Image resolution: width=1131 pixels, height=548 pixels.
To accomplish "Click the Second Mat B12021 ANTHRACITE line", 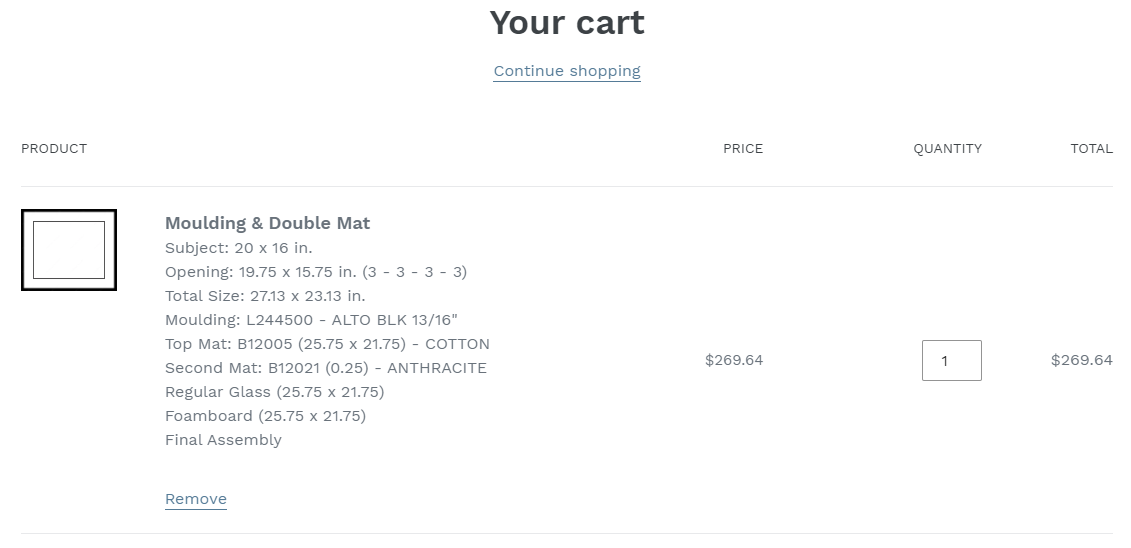I will (326, 368).
